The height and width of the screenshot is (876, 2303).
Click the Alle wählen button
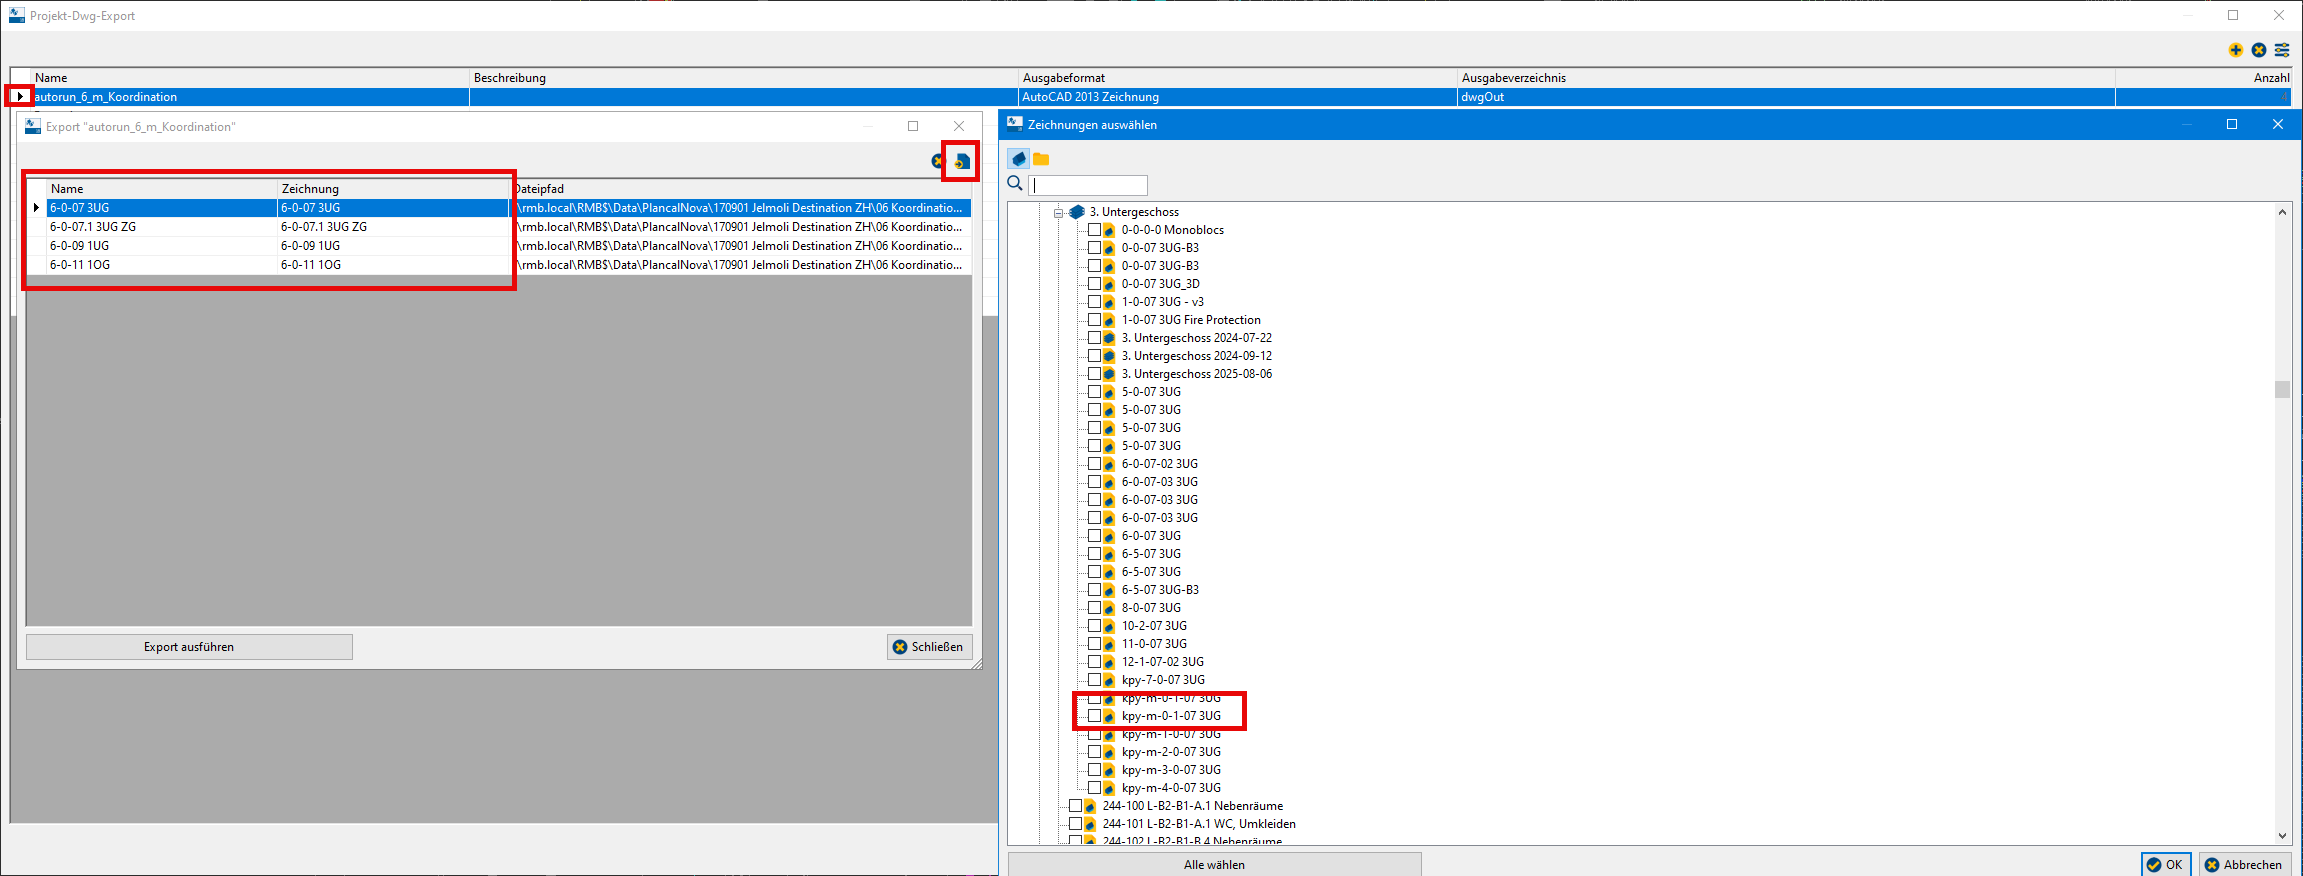click(x=1214, y=865)
